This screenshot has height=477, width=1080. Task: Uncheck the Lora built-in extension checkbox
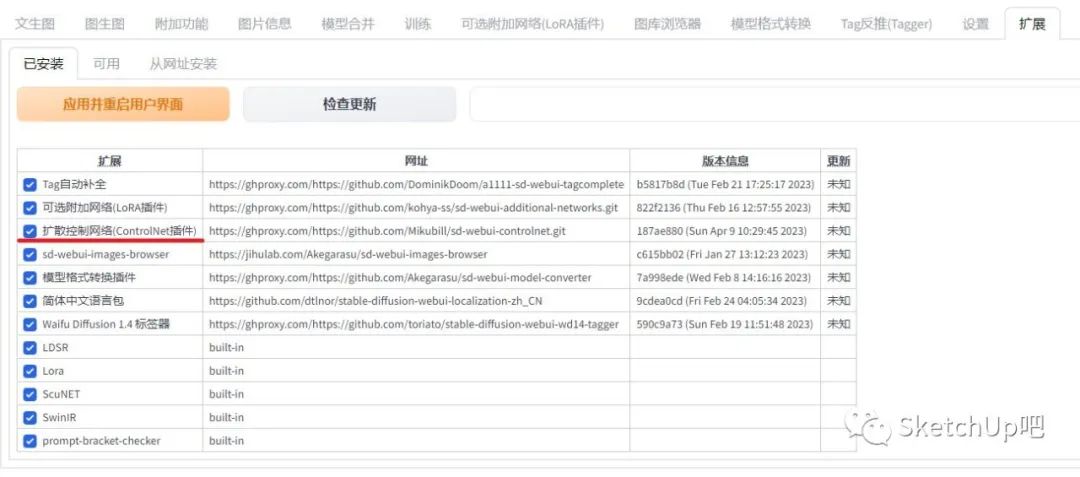pos(30,371)
